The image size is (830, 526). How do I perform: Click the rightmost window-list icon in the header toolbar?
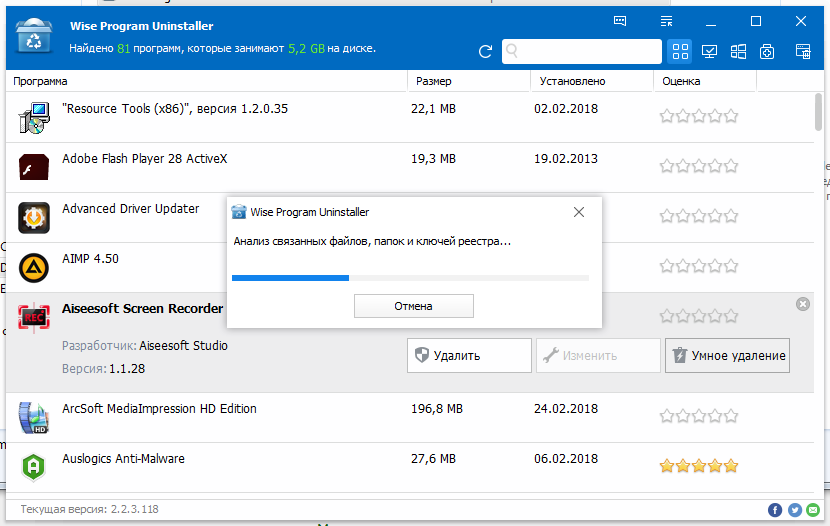pyautogui.click(x=803, y=51)
